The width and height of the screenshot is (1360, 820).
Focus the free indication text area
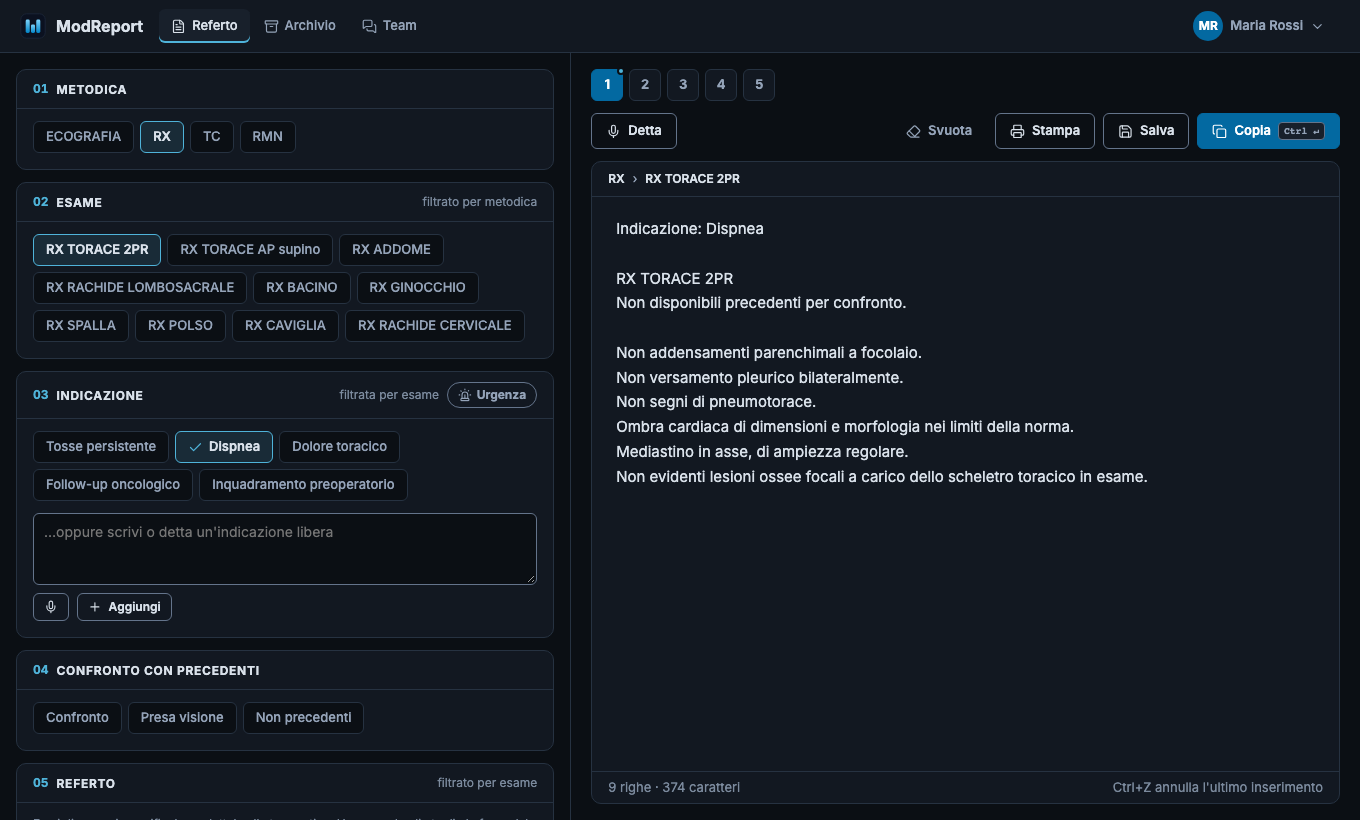[285, 549]
